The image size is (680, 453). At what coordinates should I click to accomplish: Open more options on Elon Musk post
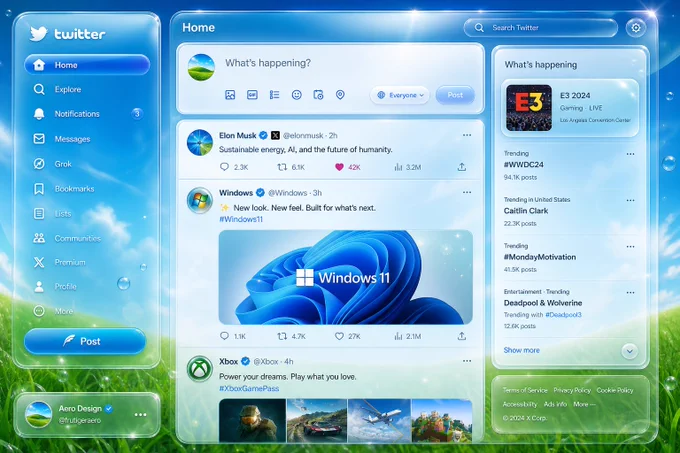(x=467, y=135)
